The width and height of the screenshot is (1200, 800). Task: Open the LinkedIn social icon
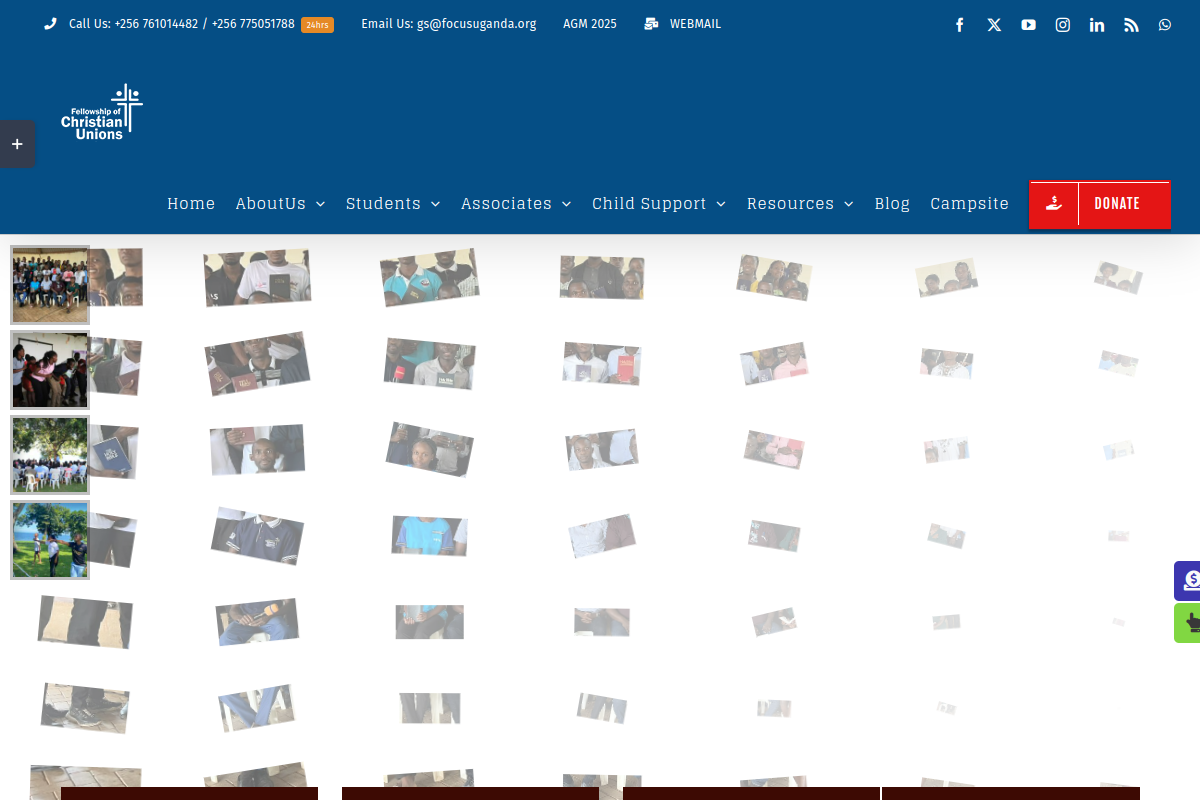coord(1097,25)
